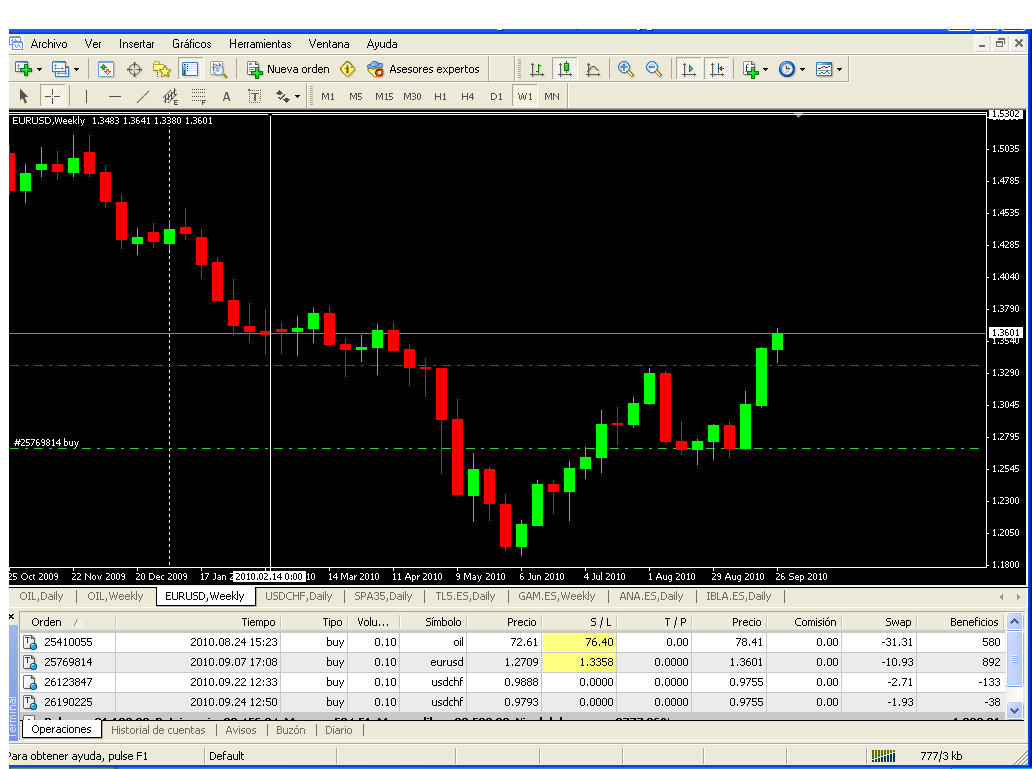Open the Herramientas menu
The width and height of the screenshot is (1032, 769).
[260, 44]
